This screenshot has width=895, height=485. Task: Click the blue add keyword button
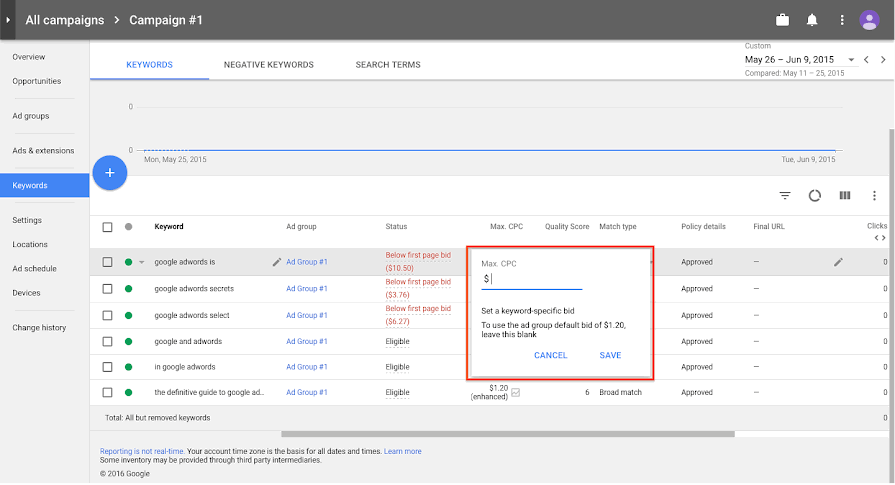tap(110, 173)
